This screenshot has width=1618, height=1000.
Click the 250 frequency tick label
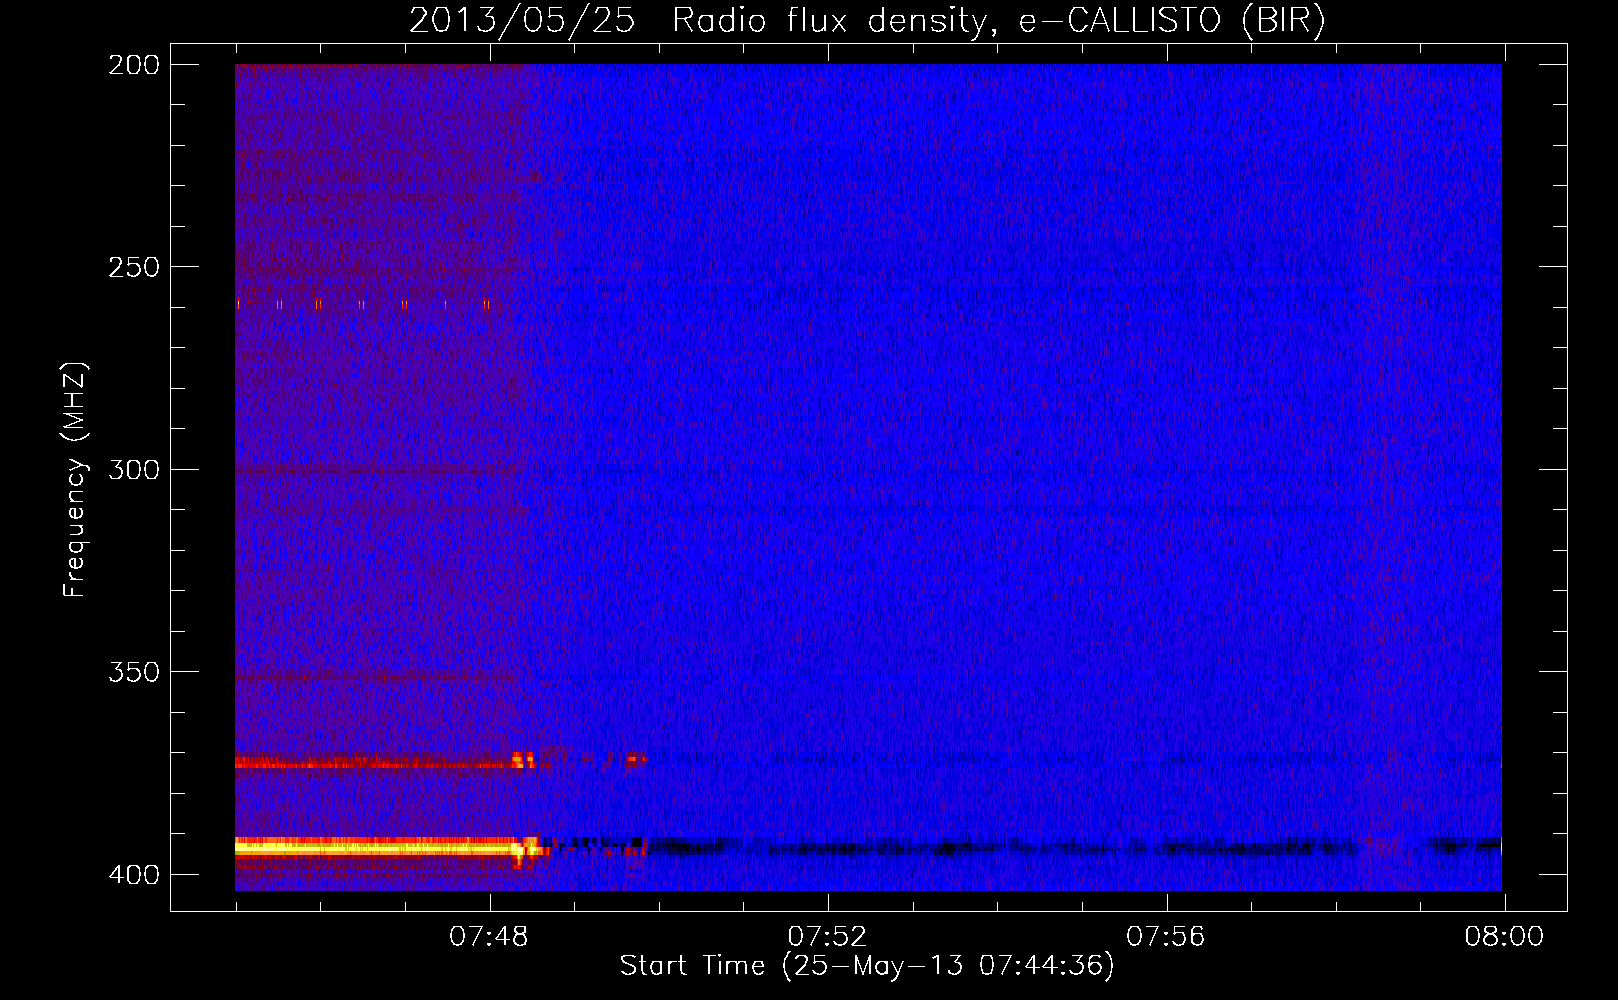(134, 267)
